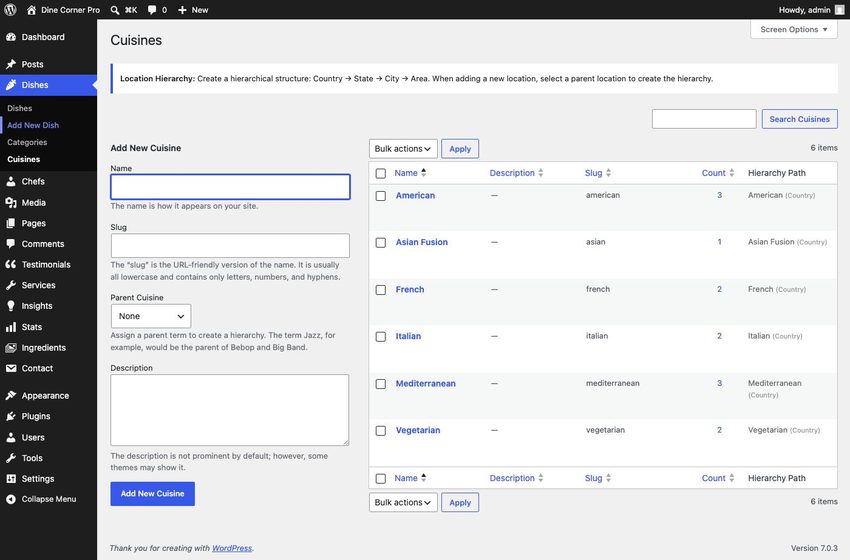
Task: Click the Contact envelope icon
Action: (x=11, y=368)
